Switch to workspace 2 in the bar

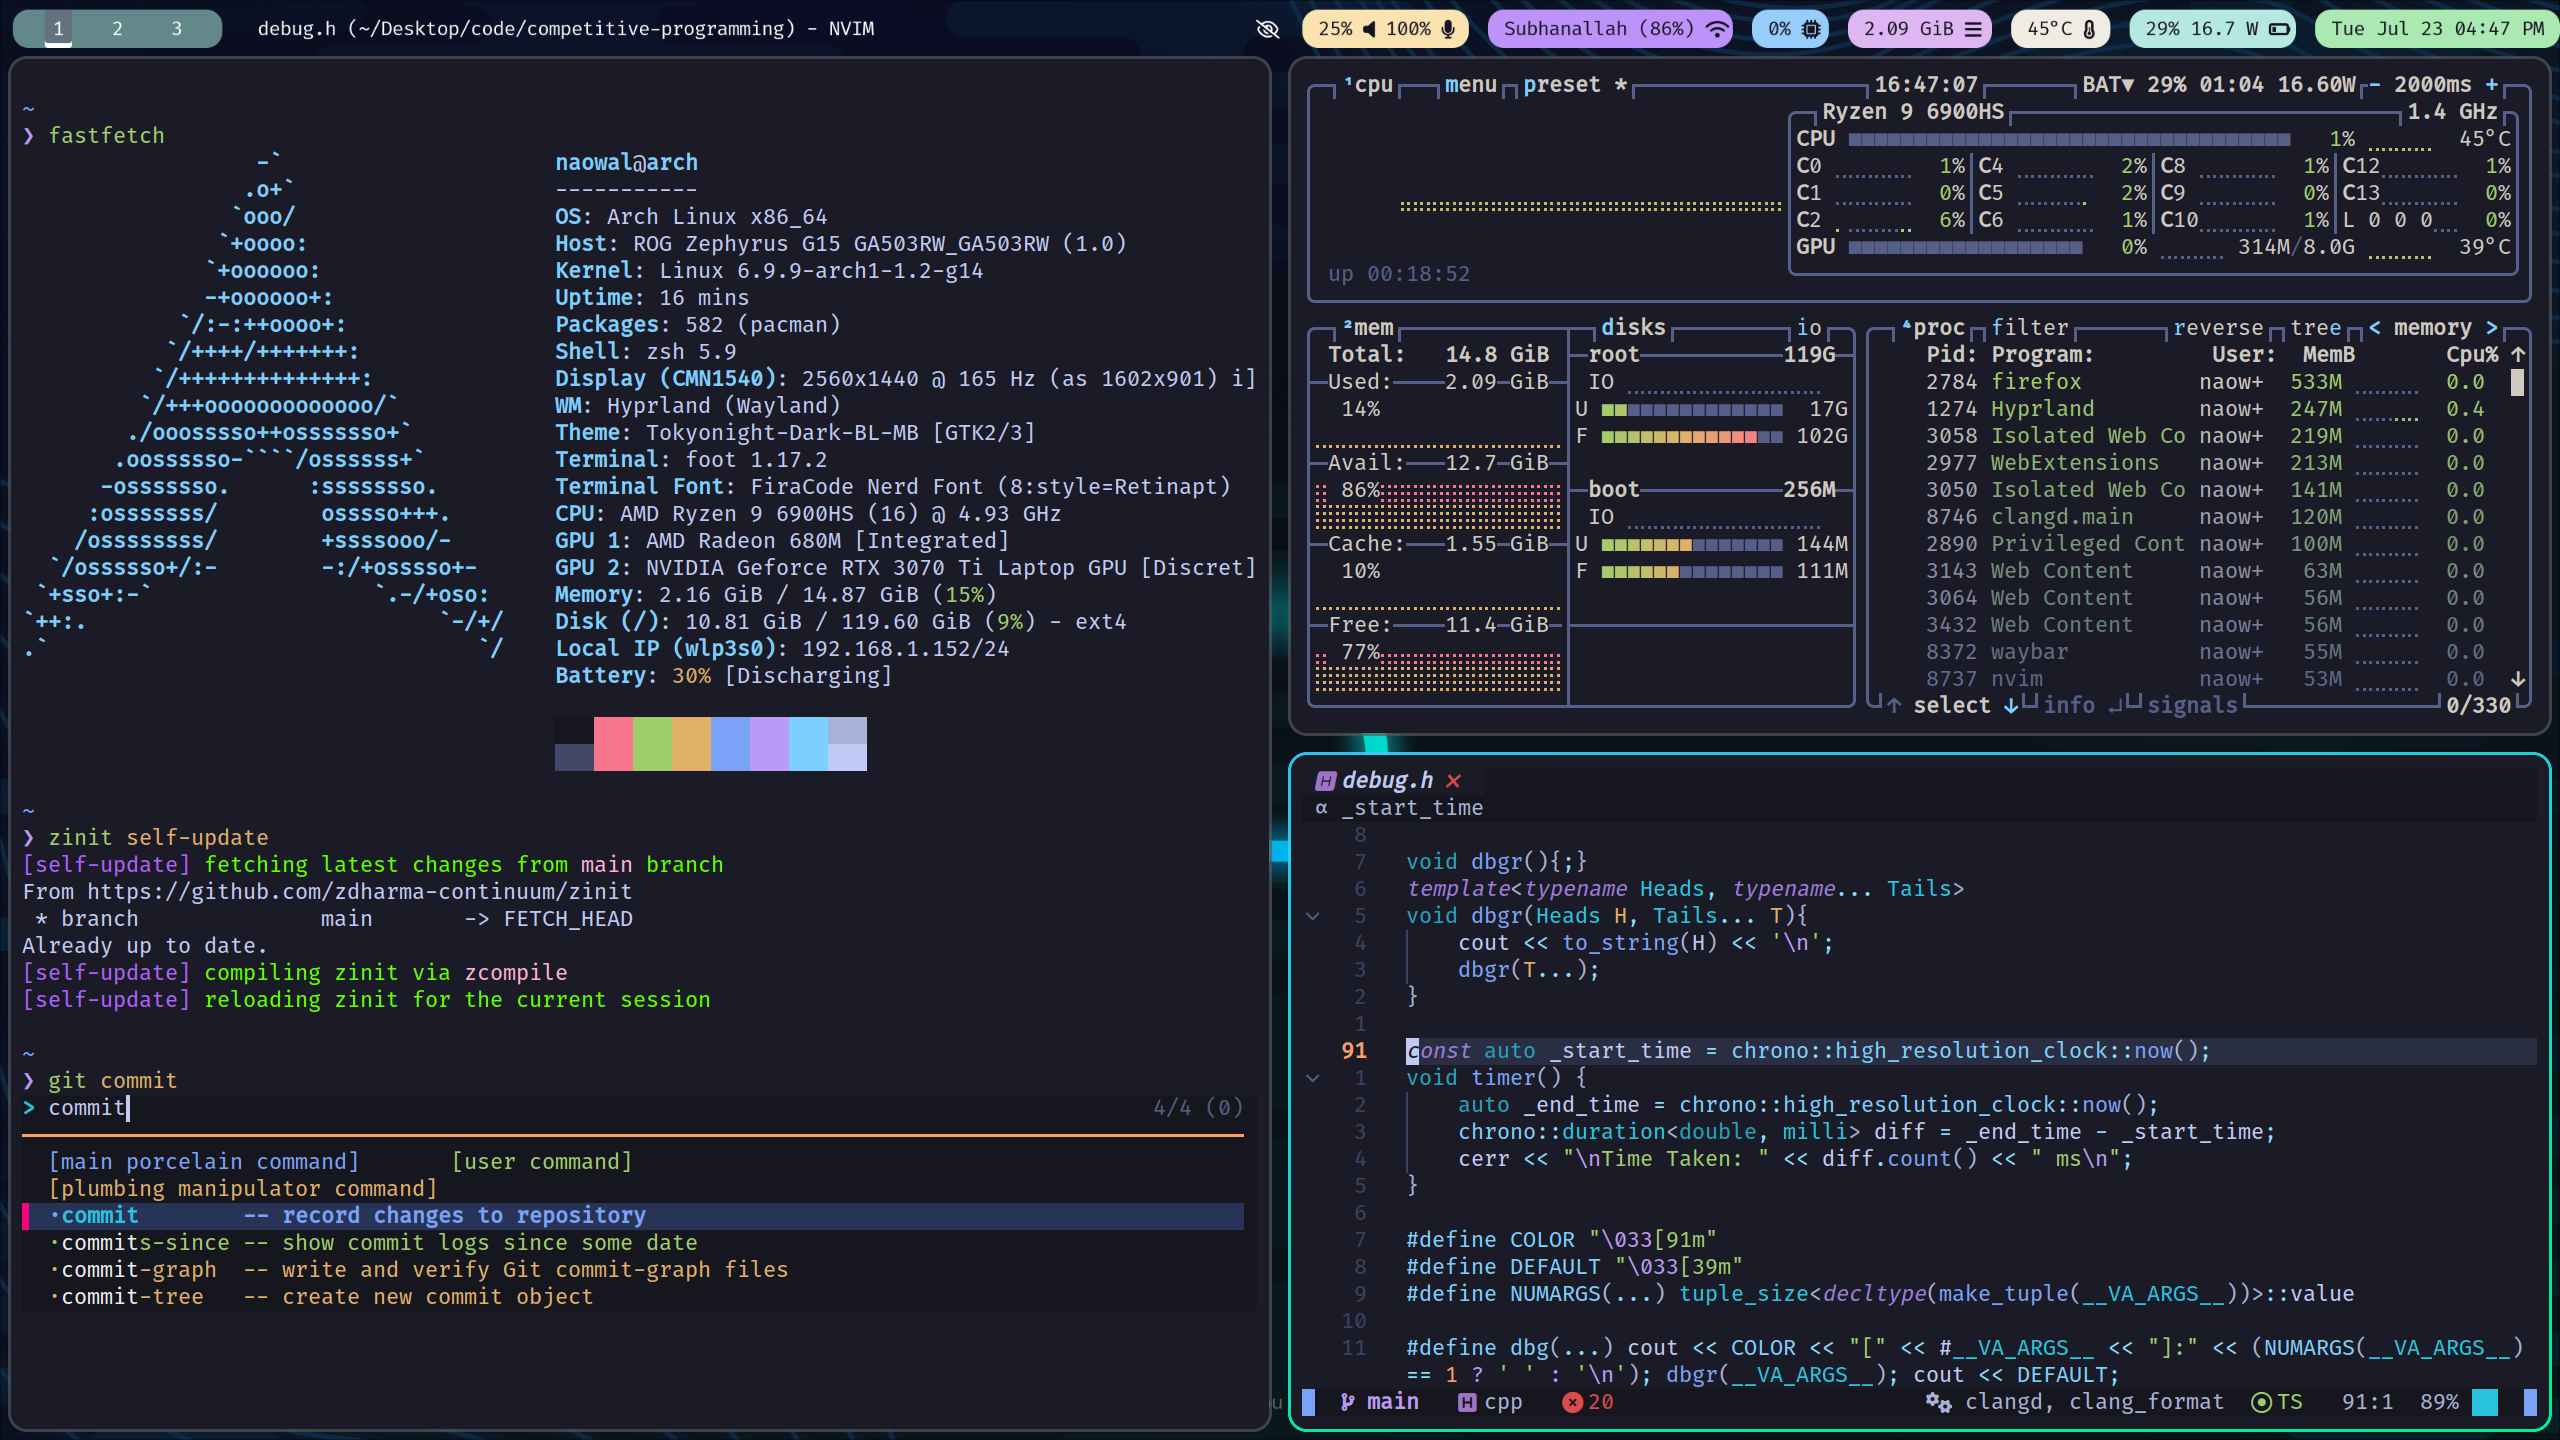(x=117, y=29)
